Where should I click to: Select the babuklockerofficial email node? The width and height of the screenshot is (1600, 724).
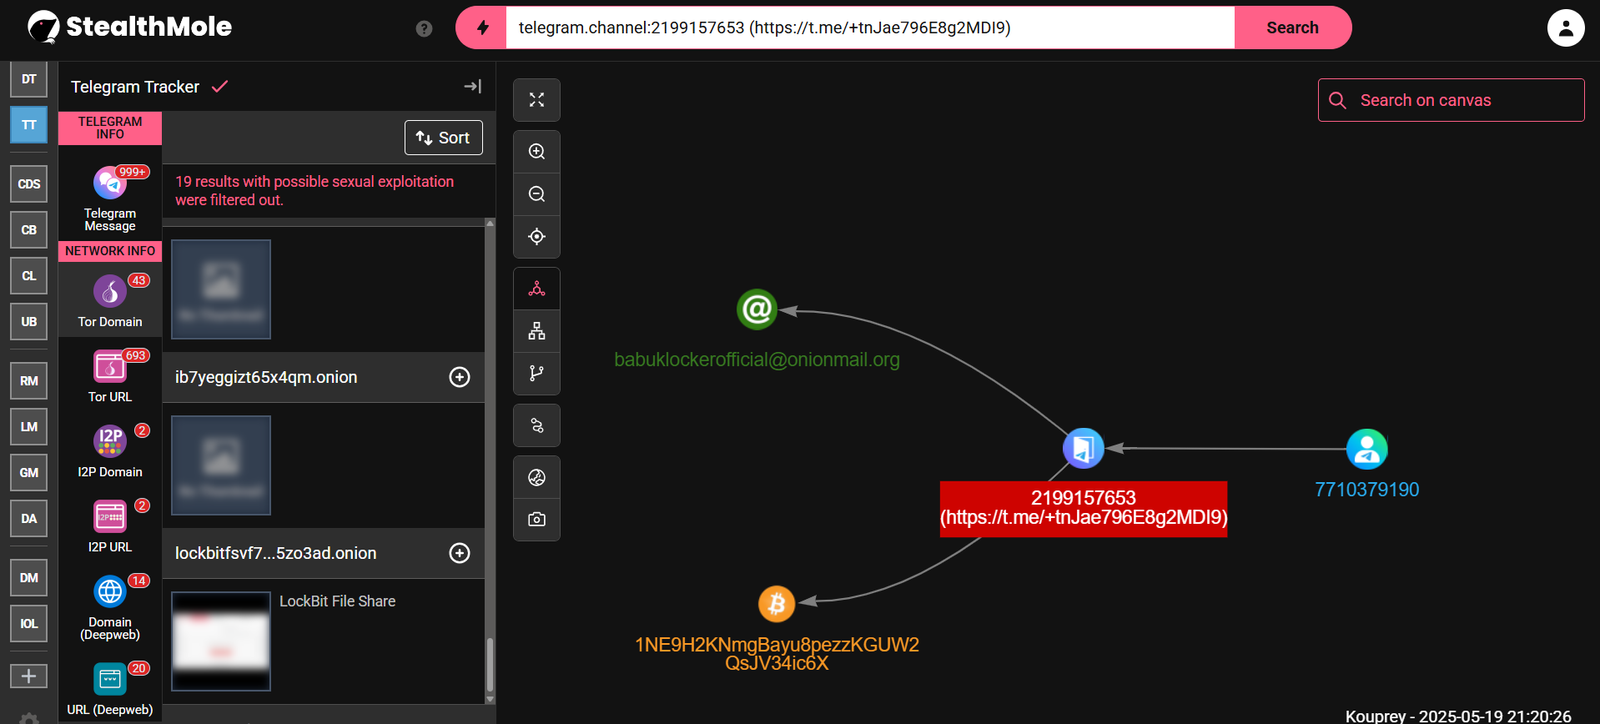(x=757, y=310)
